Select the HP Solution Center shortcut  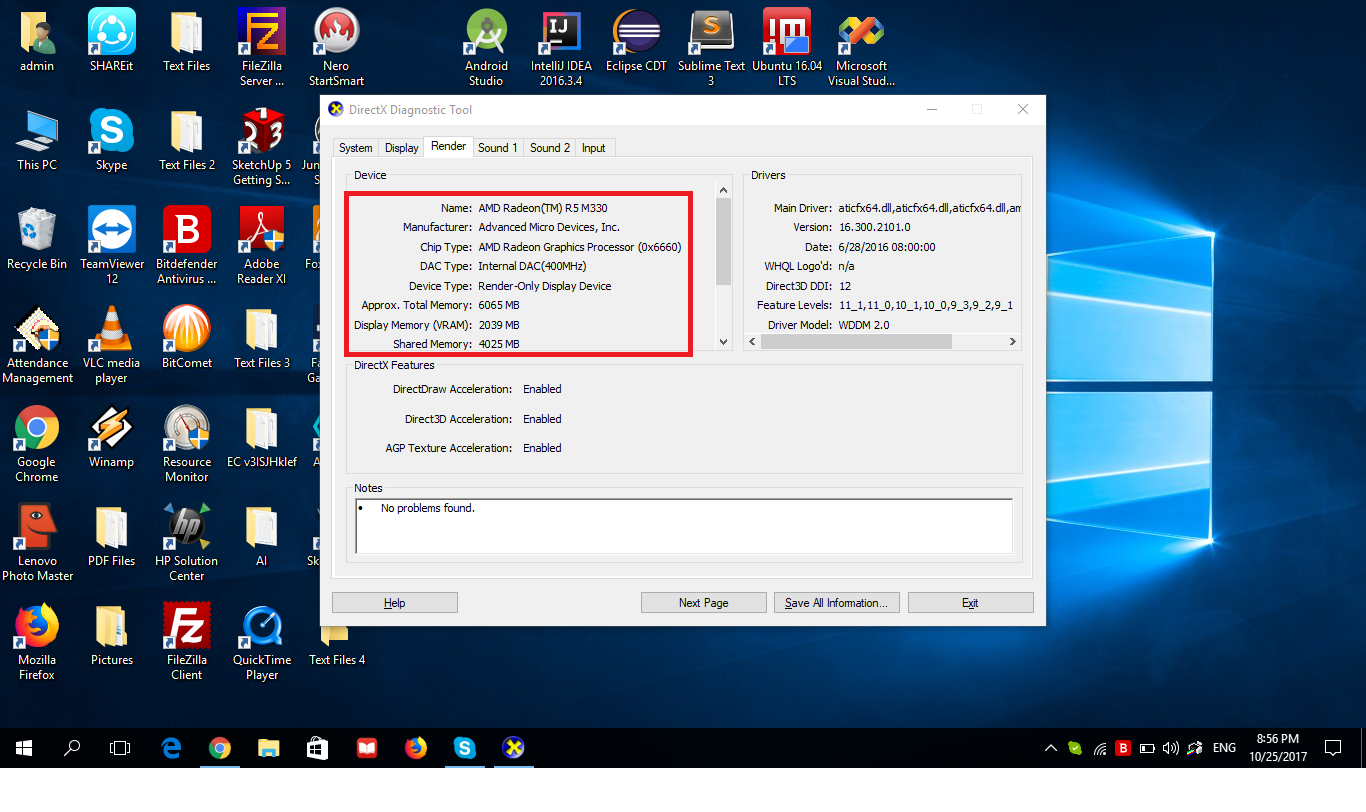(x=186, y=542)
